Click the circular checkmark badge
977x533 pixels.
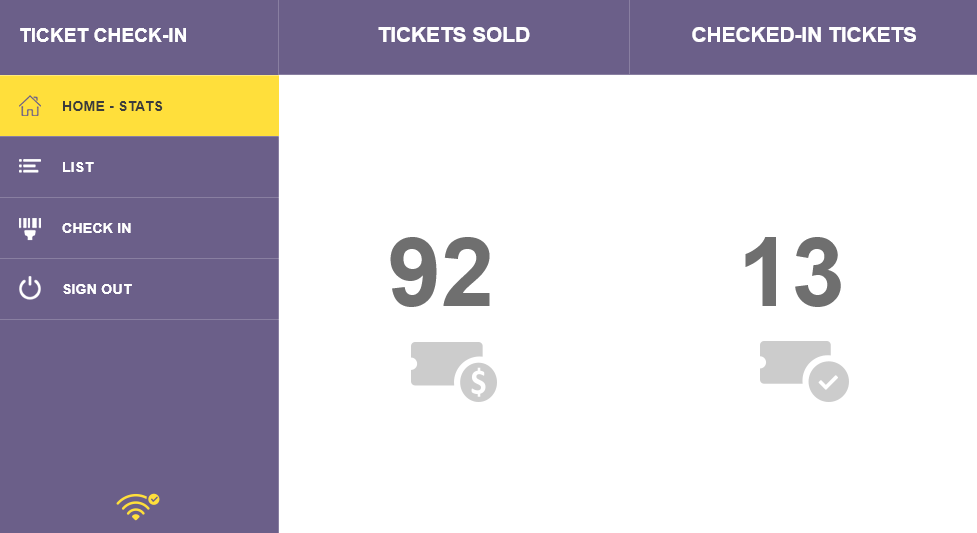(x=829, y=382)
